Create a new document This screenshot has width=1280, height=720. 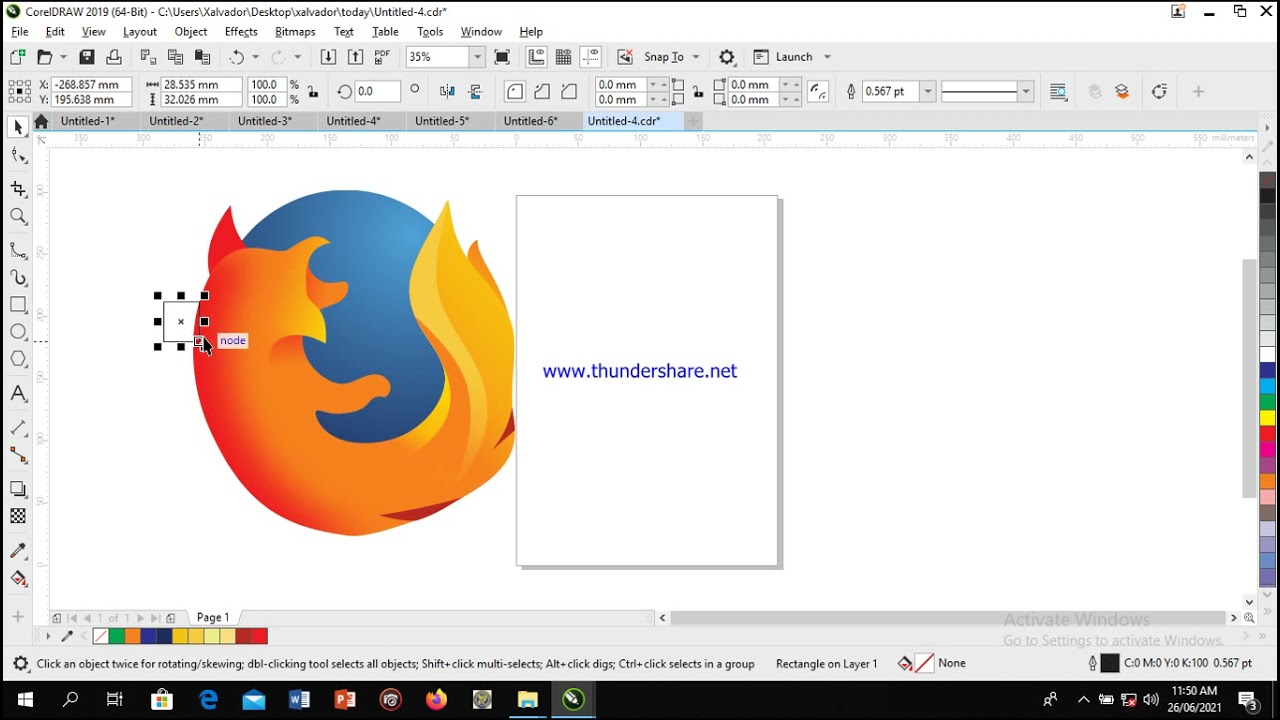pos(18,57)
